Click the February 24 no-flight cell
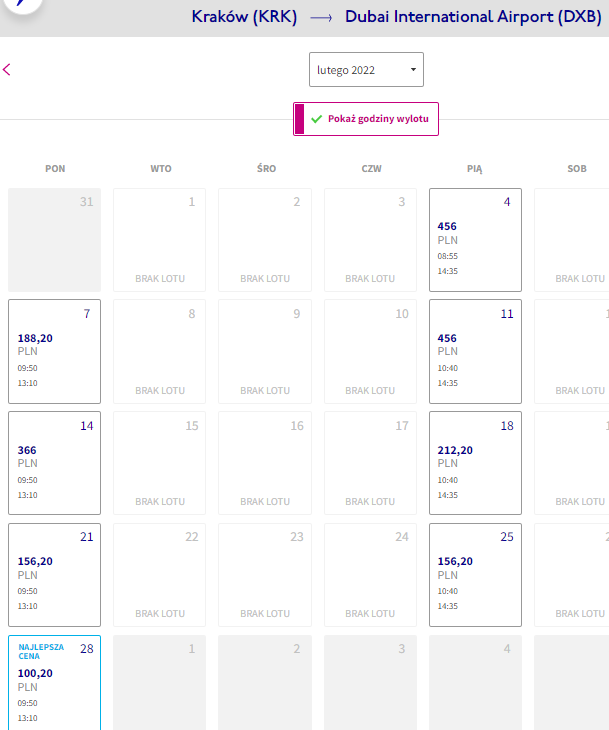Viewport: 609px width, 730px height. point(370,575)
